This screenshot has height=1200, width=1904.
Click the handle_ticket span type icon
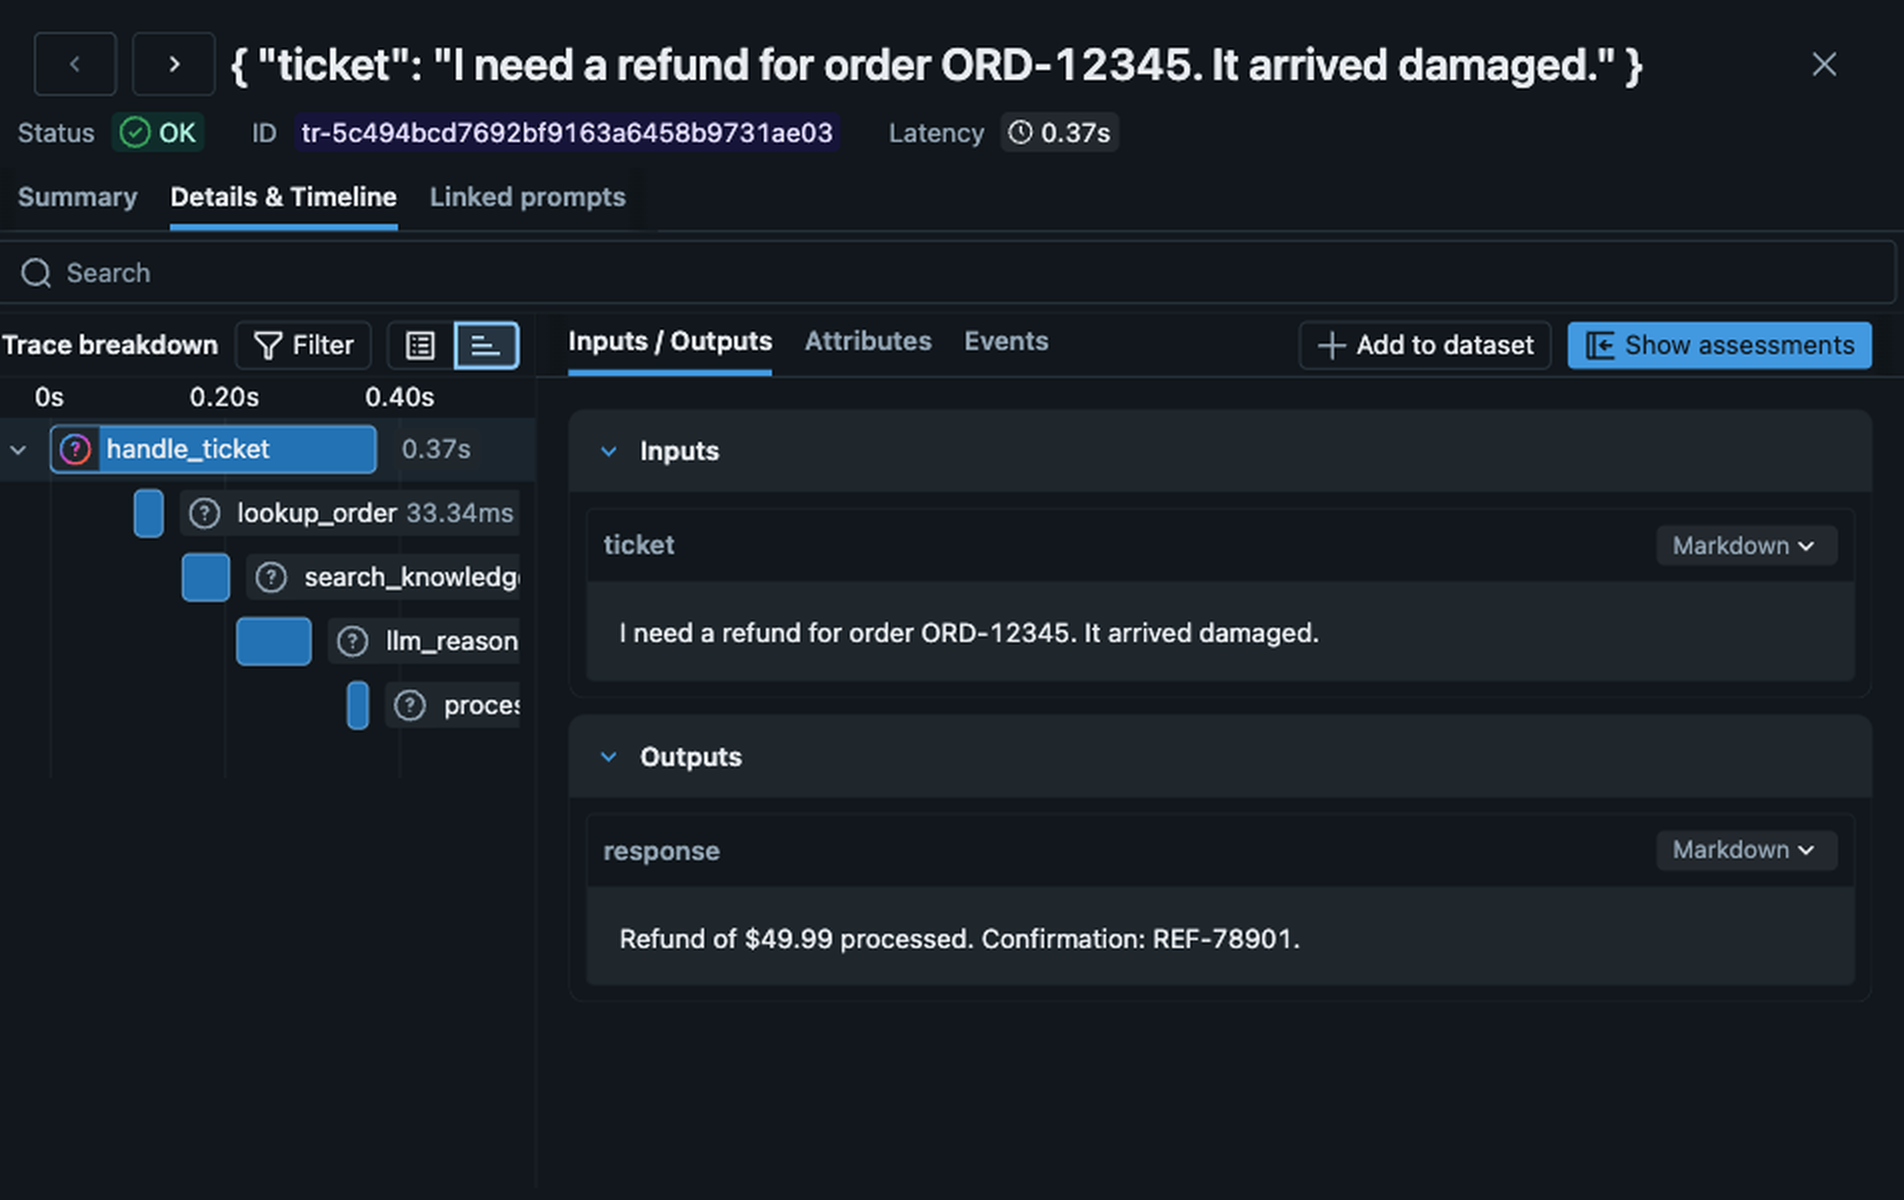pyautogui.click(x=75, y=450)
